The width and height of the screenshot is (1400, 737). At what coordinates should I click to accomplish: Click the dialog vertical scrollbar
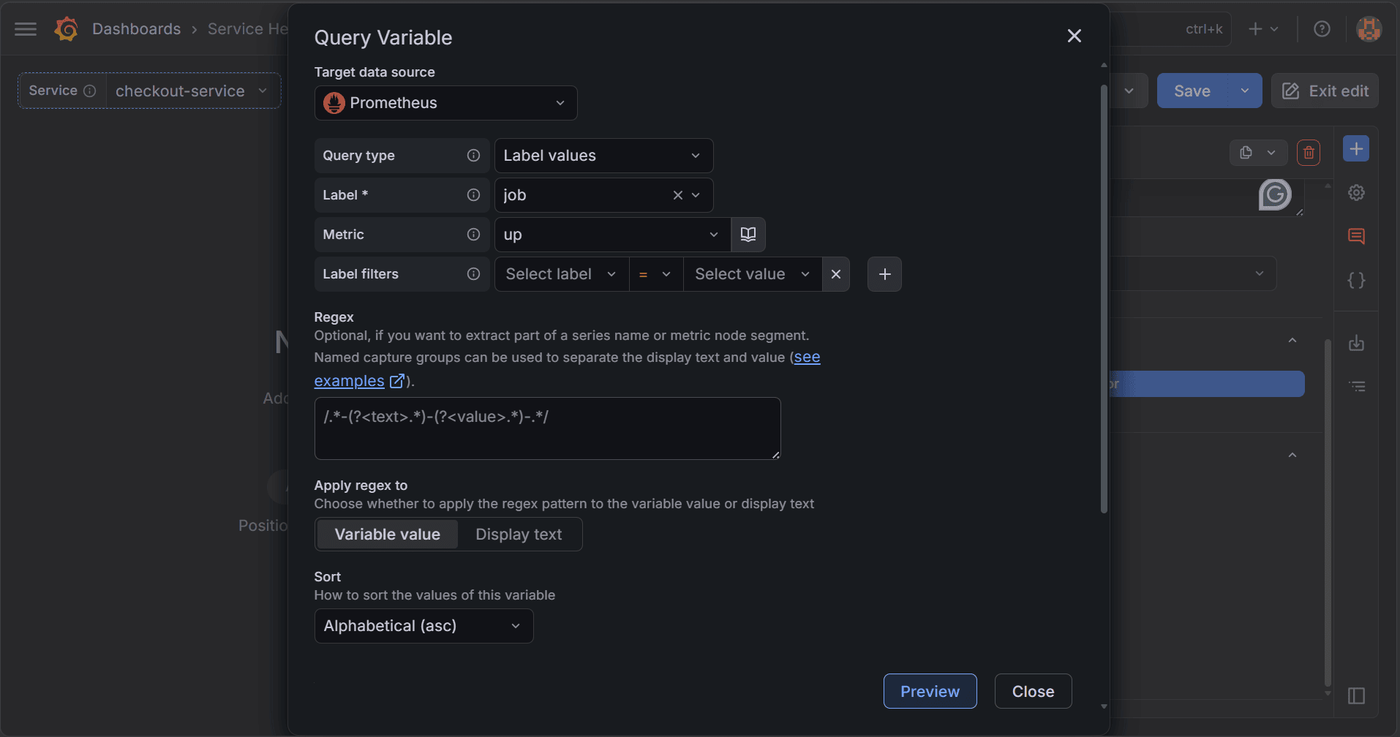click(1104, 300)
